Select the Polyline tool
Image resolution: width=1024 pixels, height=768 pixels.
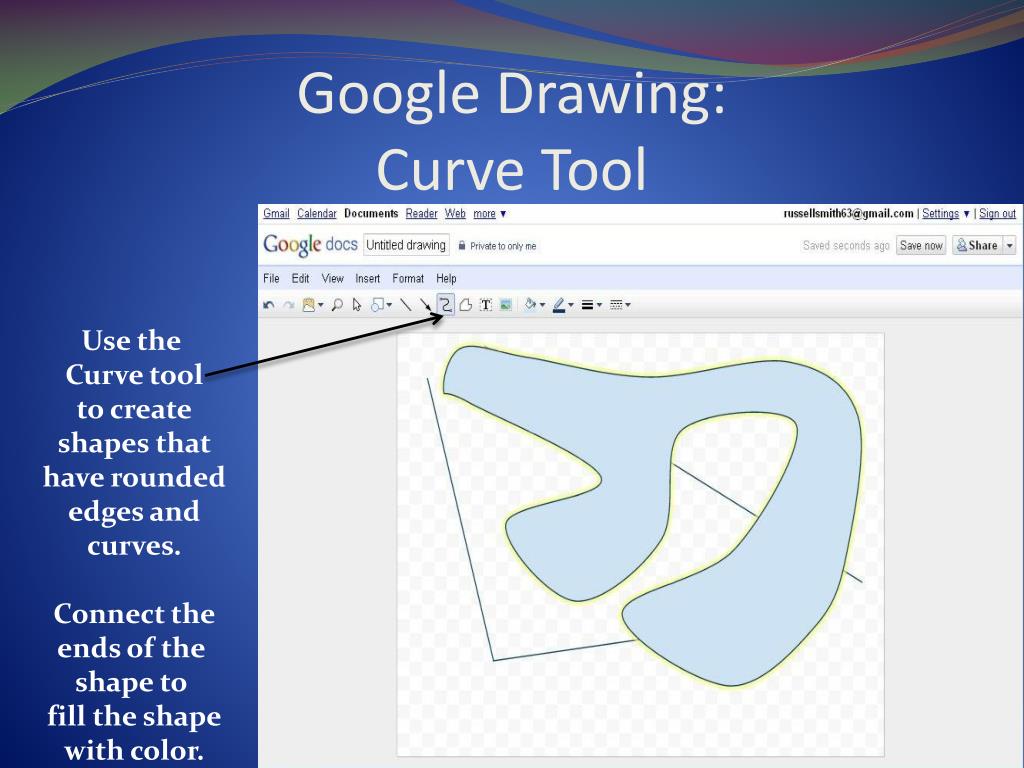pos(466,305)
